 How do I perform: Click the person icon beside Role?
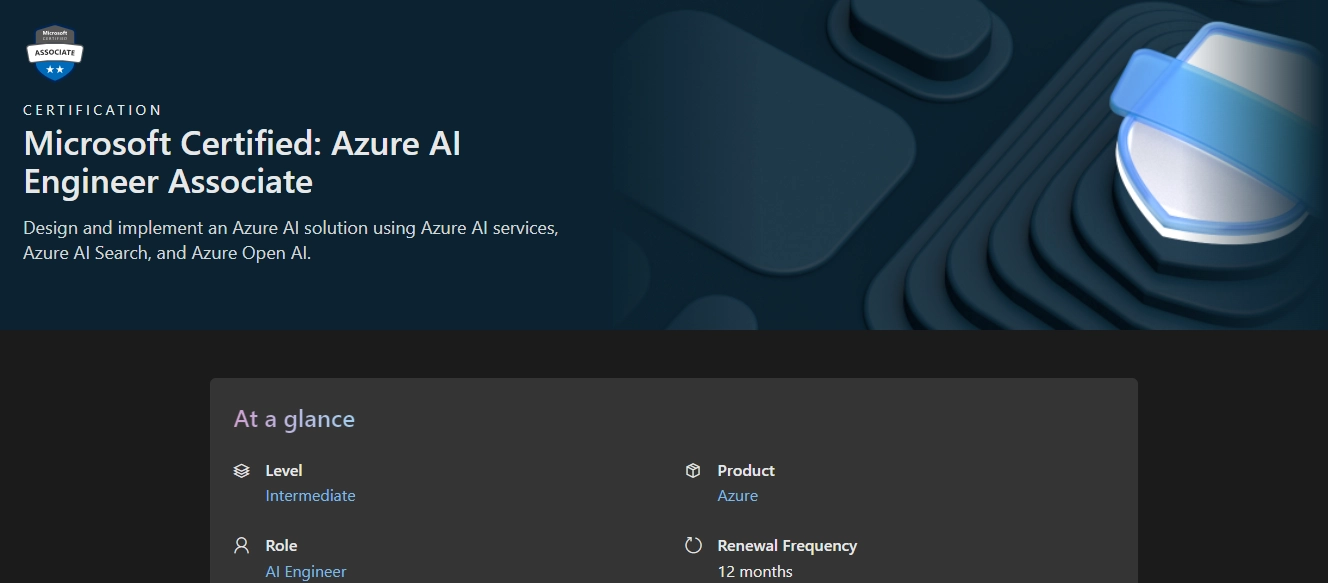240,545
